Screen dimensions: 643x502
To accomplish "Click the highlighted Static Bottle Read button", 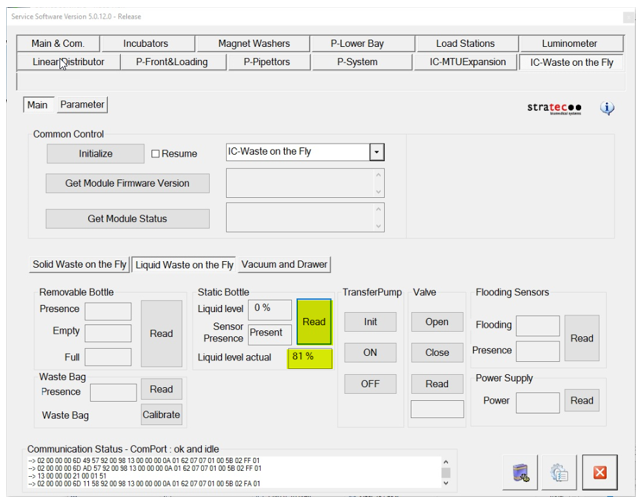I will pyautogui.click(x=314, y=322).
